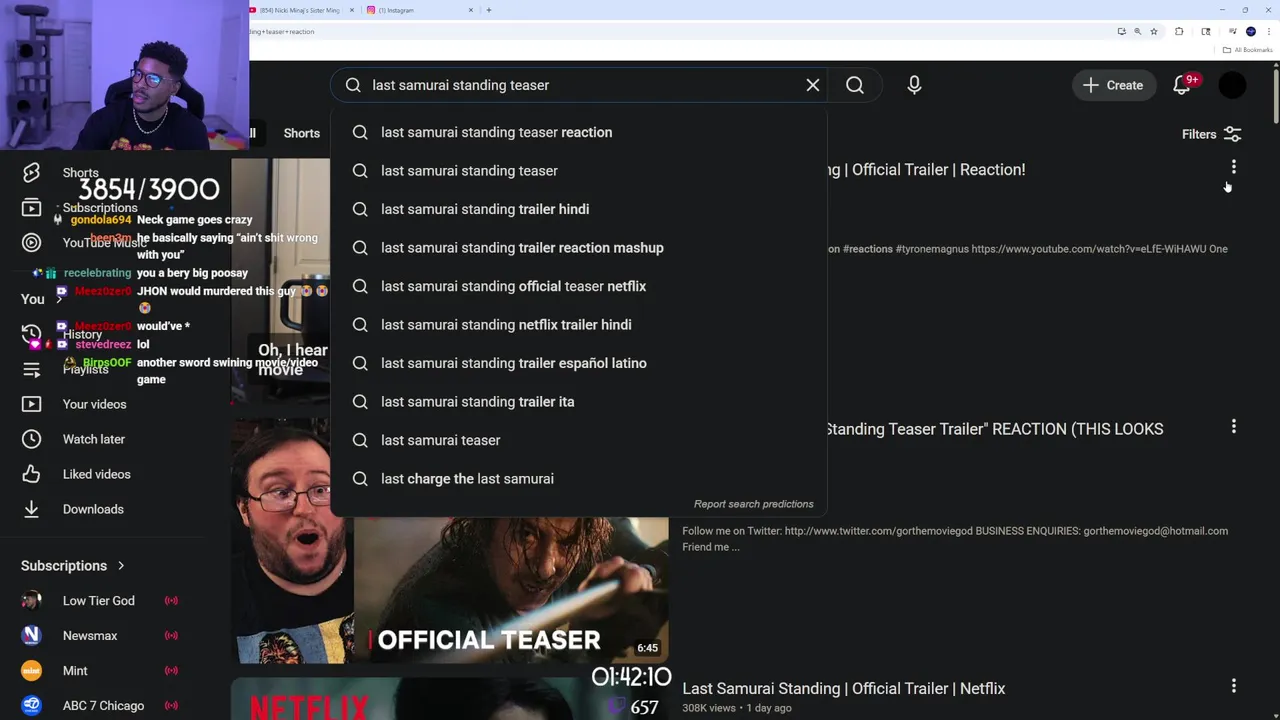Choose suggestion 'trailer reaction mashup'
The height and width of the screenshot is (720, 1280).
click(x=578, y=248)
